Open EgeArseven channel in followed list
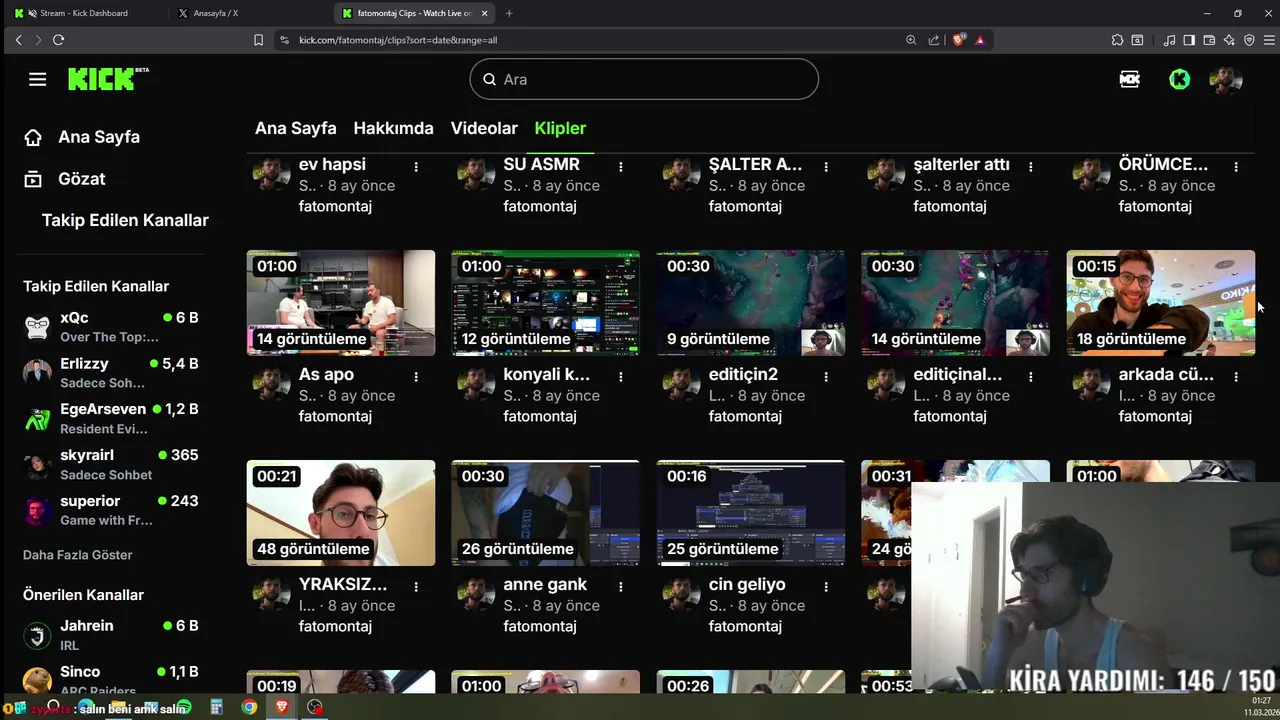 (x=111, y=418)
